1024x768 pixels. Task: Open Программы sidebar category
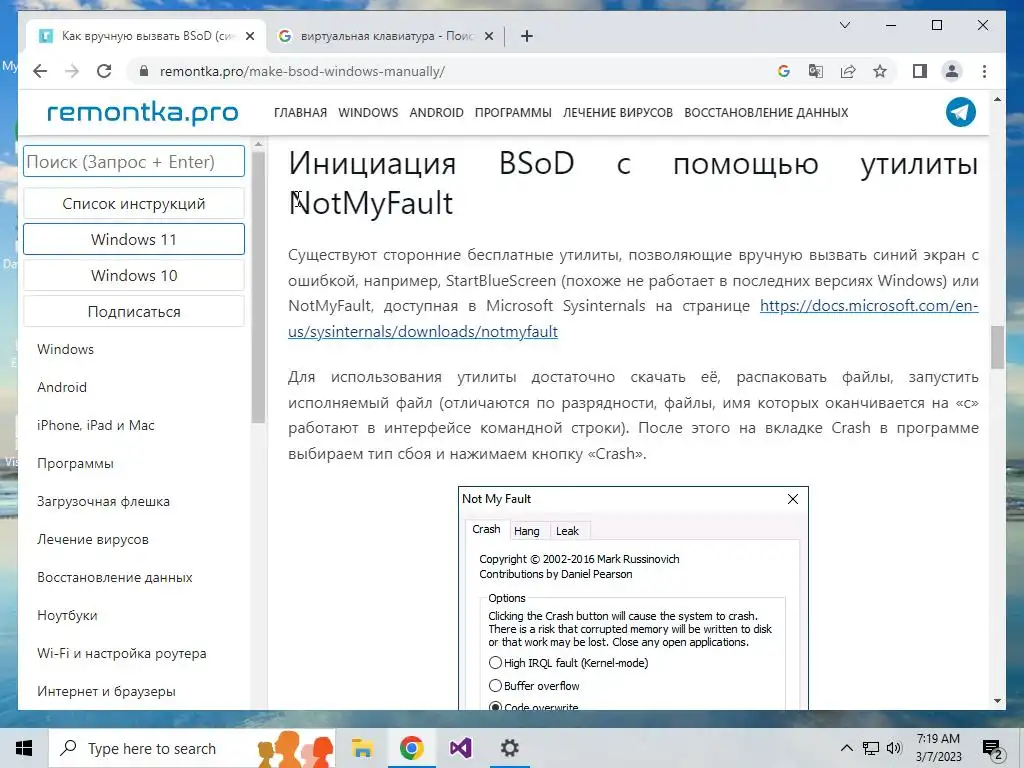pyautogui.click(x=75, y=463)
